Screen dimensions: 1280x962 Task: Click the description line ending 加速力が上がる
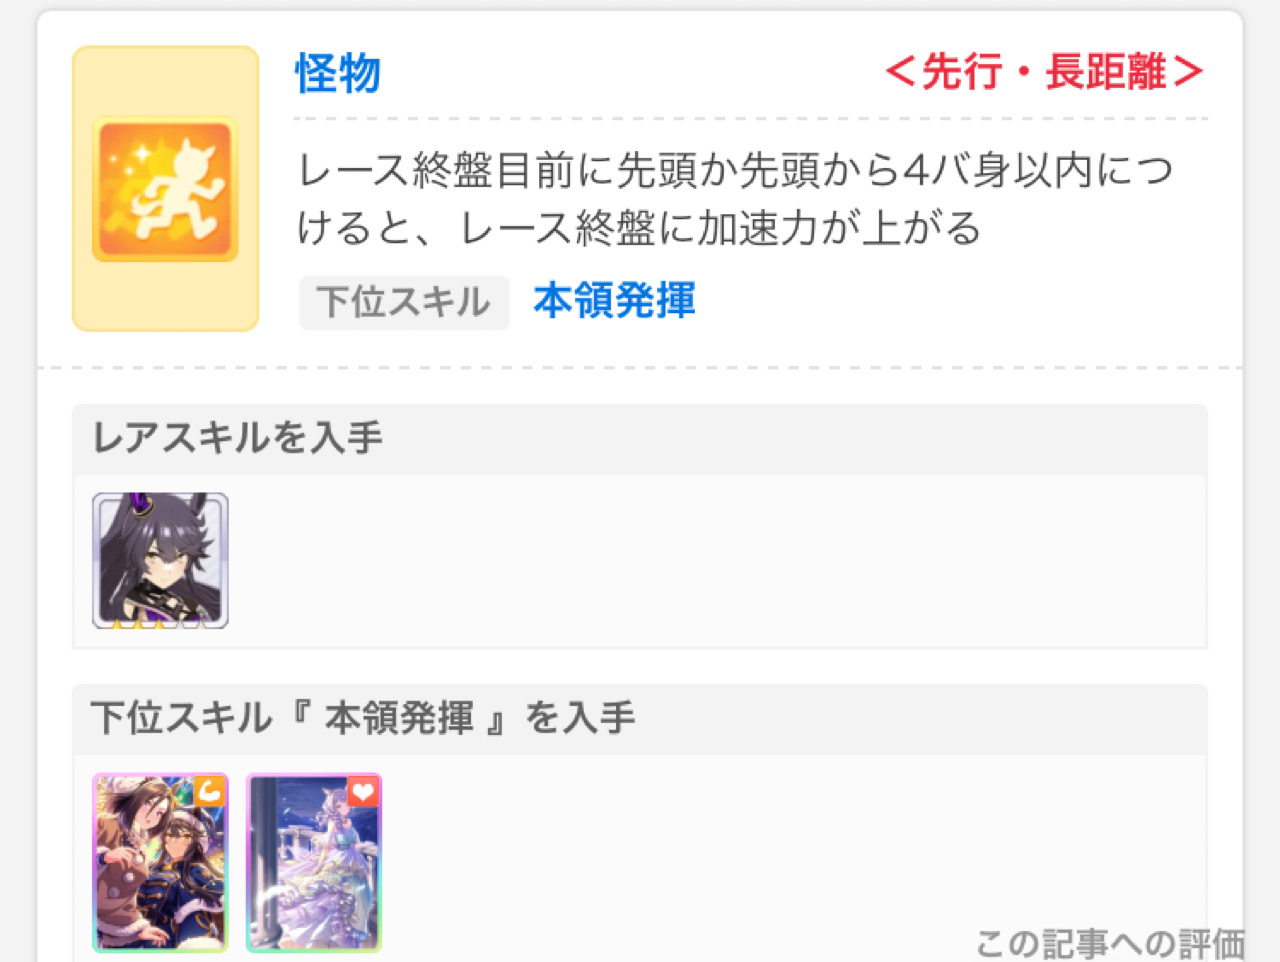point(639,228)
